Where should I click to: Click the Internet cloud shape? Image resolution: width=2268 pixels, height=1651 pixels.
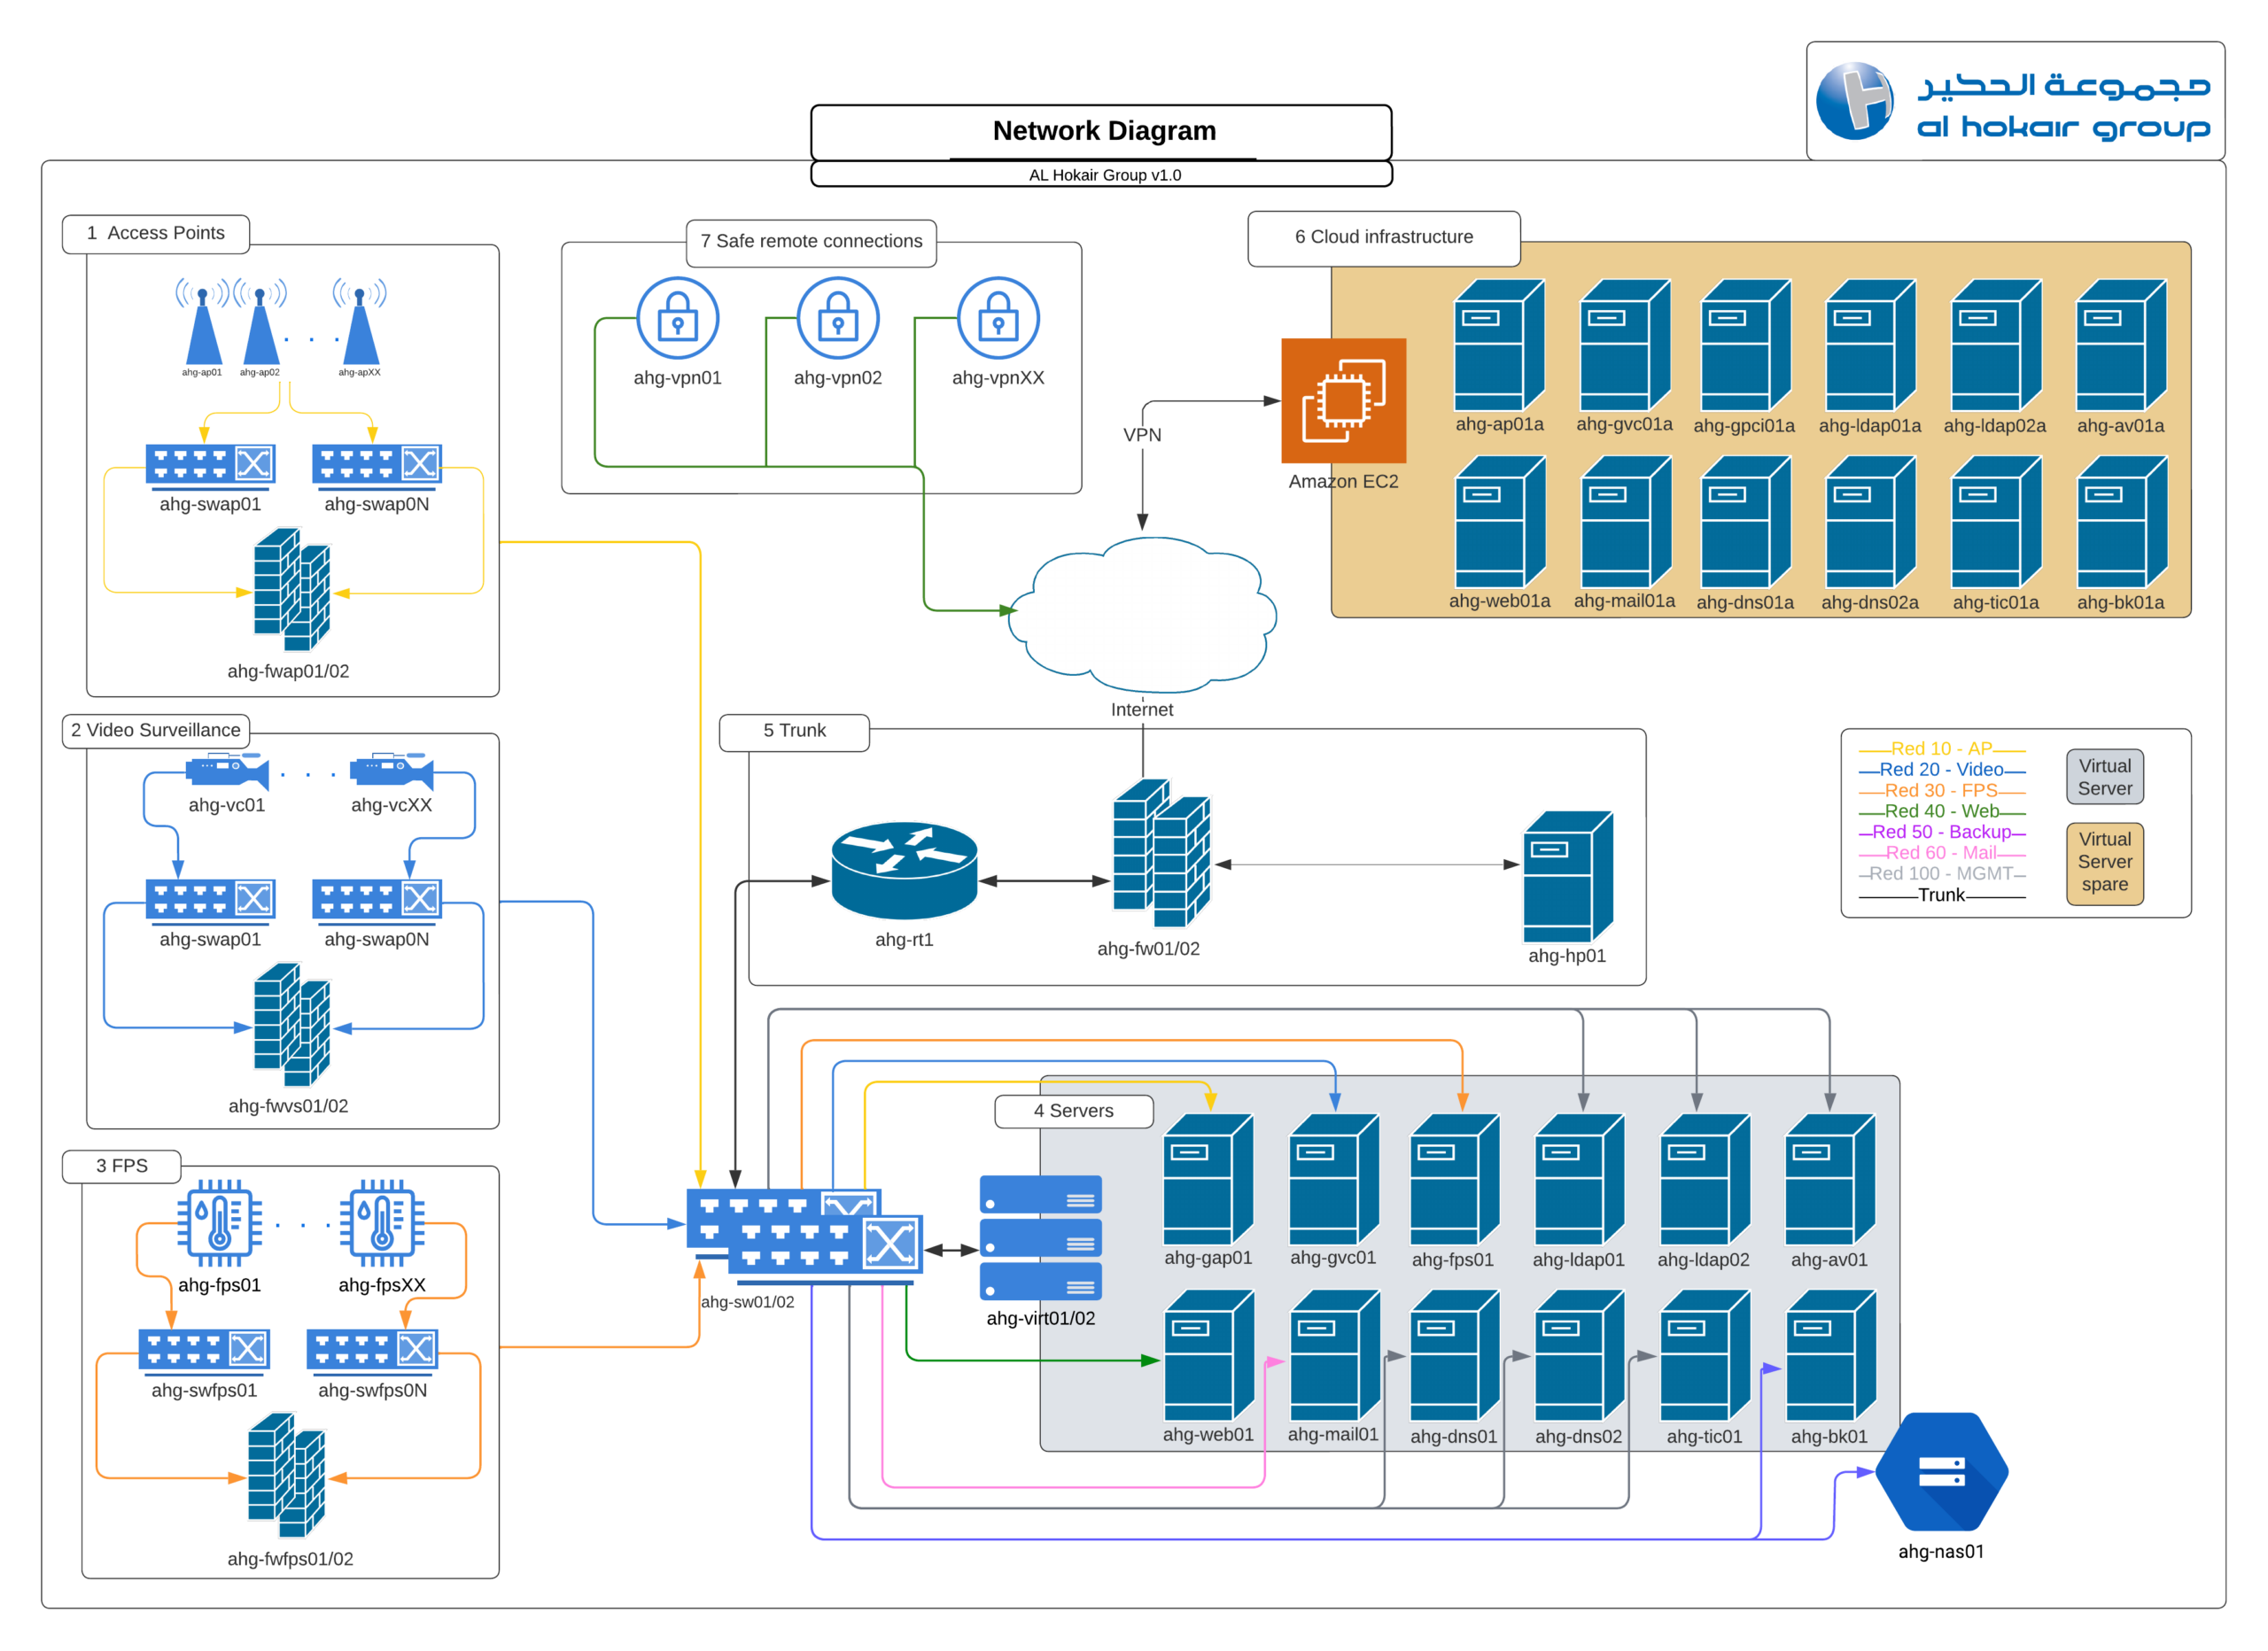1142,616
